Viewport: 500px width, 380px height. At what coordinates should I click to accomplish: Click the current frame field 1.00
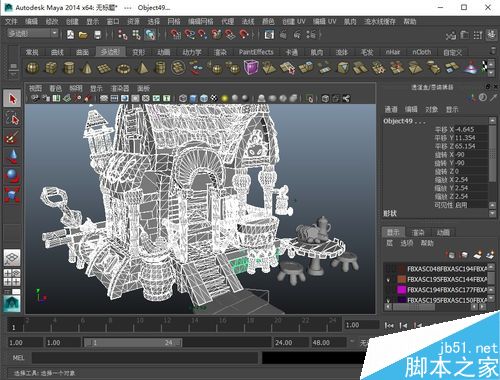[361, 325]
